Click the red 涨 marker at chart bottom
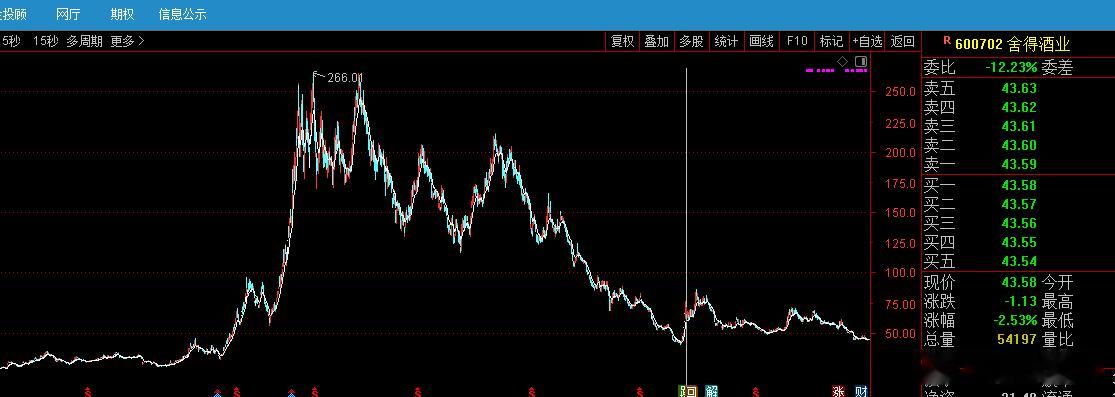This screenshot has height=397, width=1115. pyautogui.click(x=839, y=391)
